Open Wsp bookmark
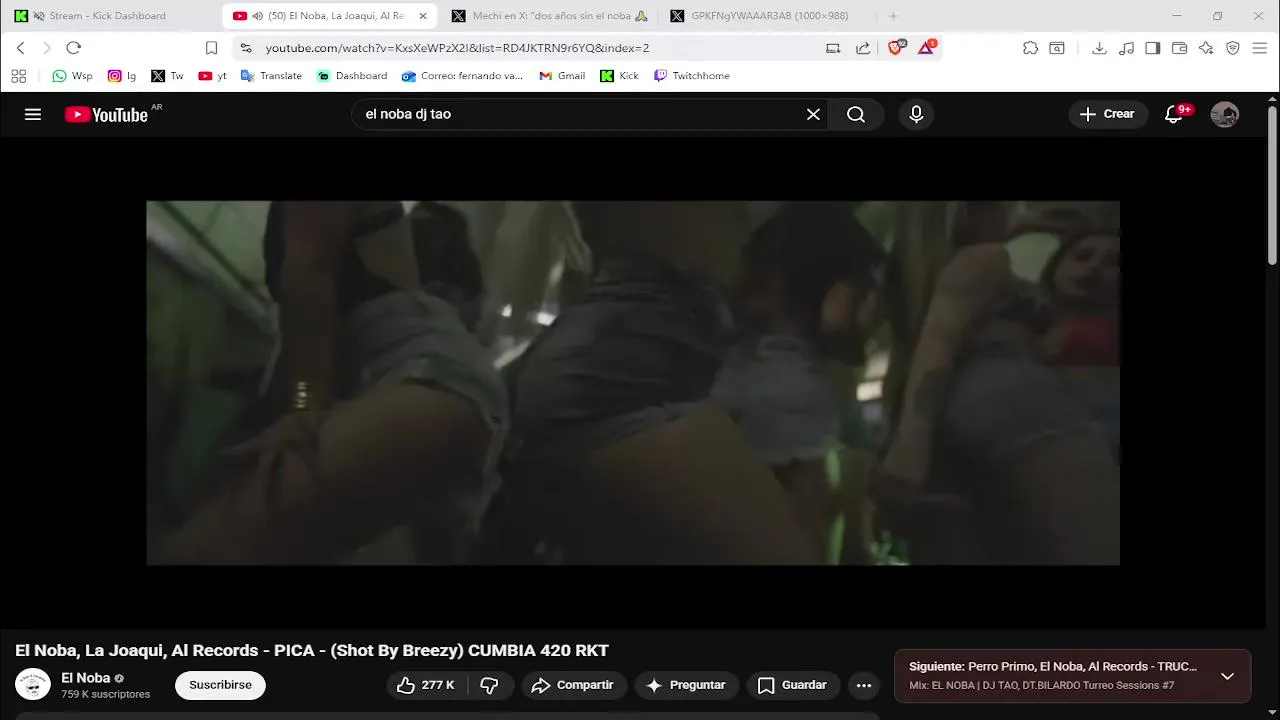The width and height of the screenshot is (1280, 720). pos(72,76)
